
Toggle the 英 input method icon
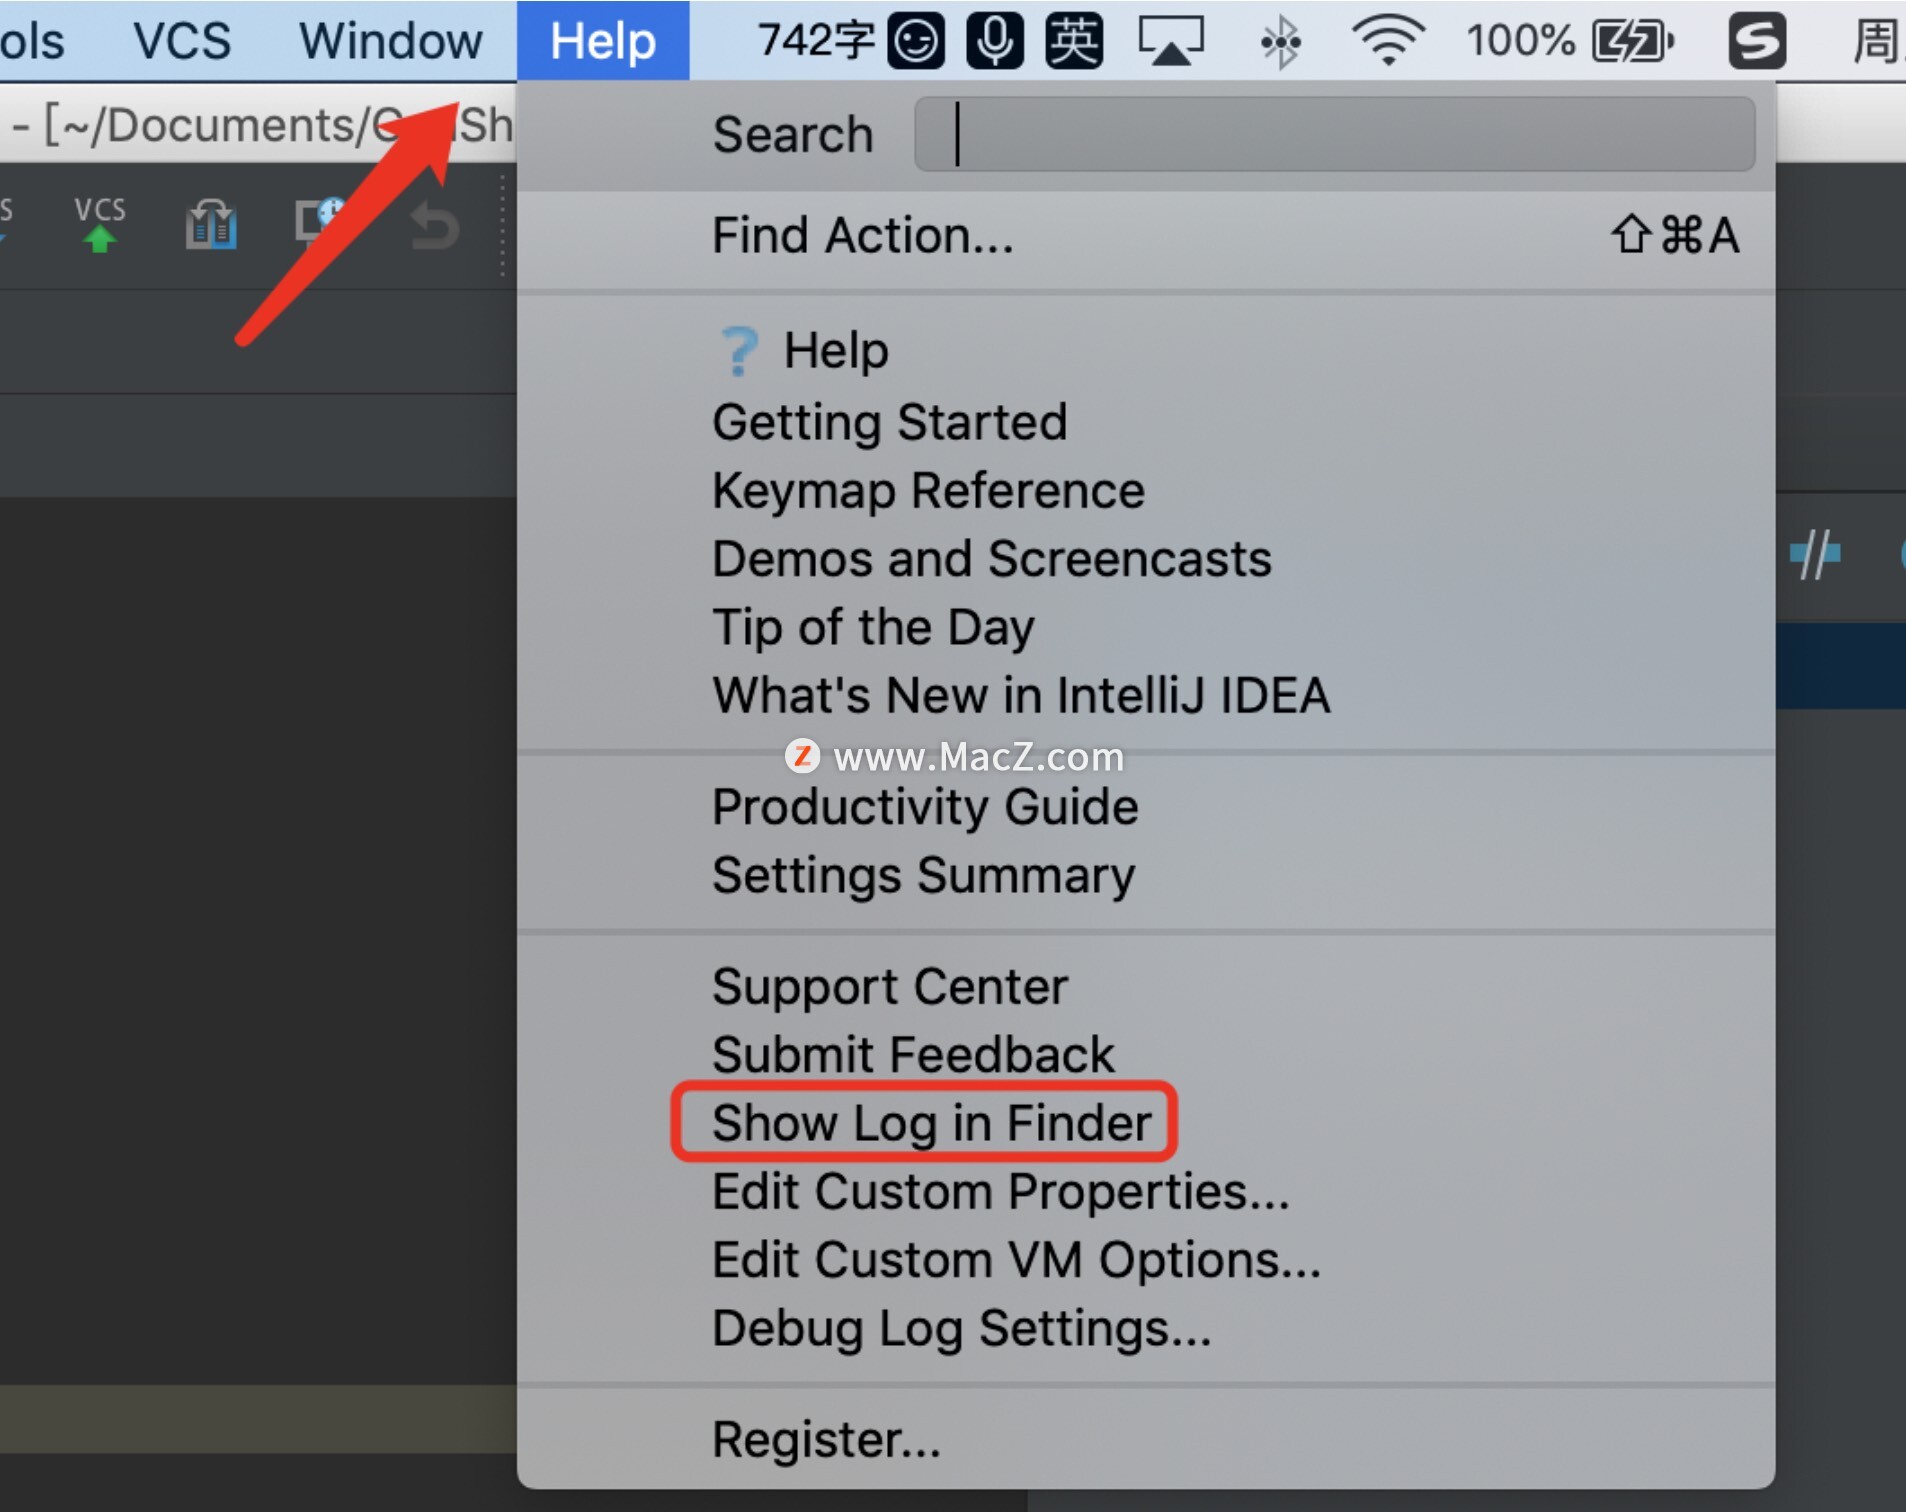[x=1074, y=42]
